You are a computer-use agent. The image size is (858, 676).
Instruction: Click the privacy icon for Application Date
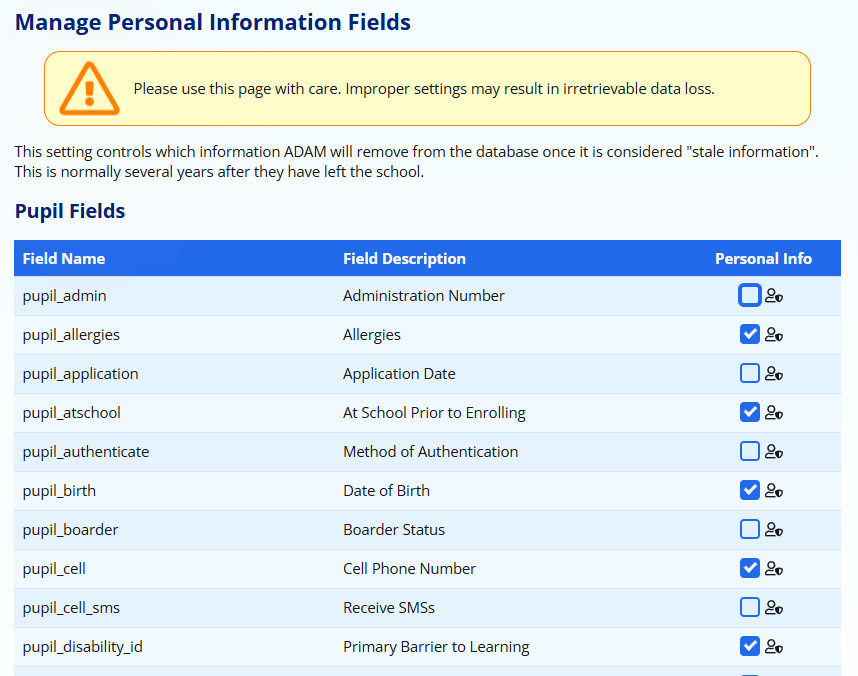pyautogui.click(x=774, y=374)
